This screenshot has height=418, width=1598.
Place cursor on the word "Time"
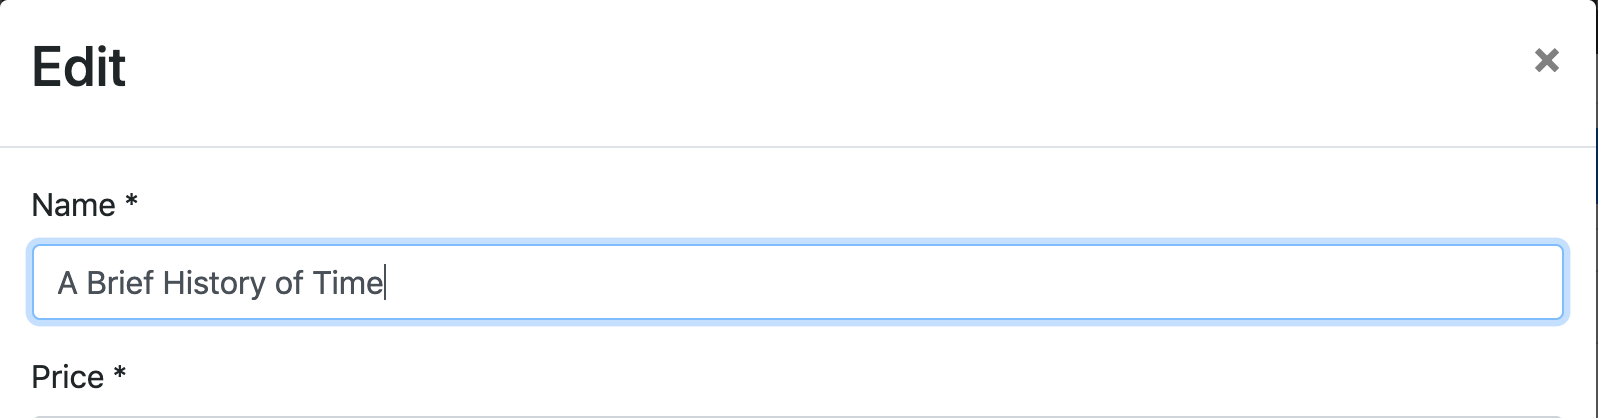click(346, 283)
